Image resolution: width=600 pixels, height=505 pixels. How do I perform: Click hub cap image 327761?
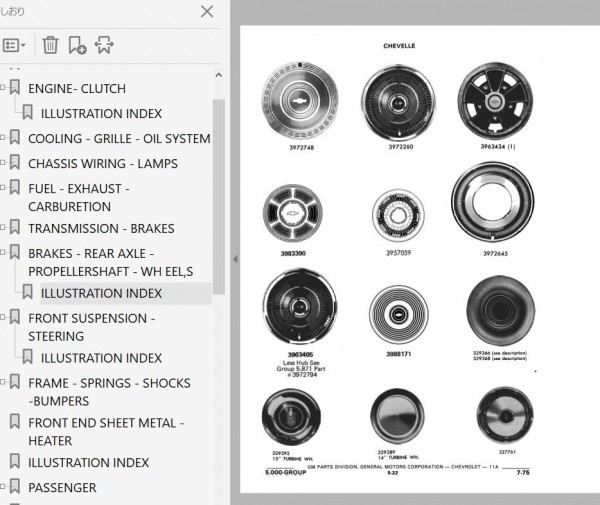tap(505, 415)
